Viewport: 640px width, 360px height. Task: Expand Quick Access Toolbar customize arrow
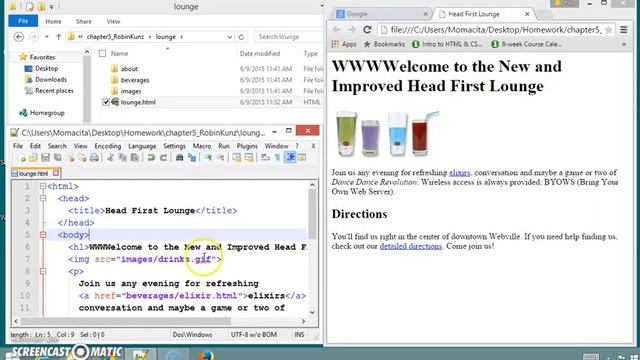52,7
